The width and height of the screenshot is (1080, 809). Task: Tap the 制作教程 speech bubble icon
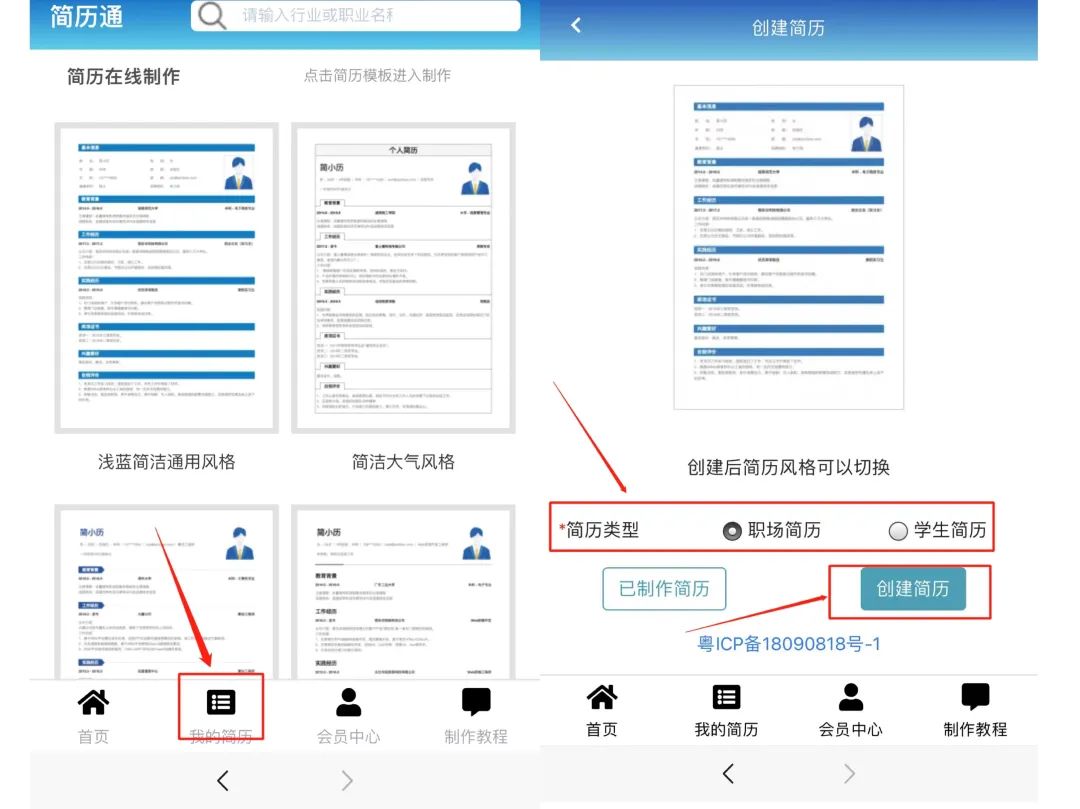(475, 703)
